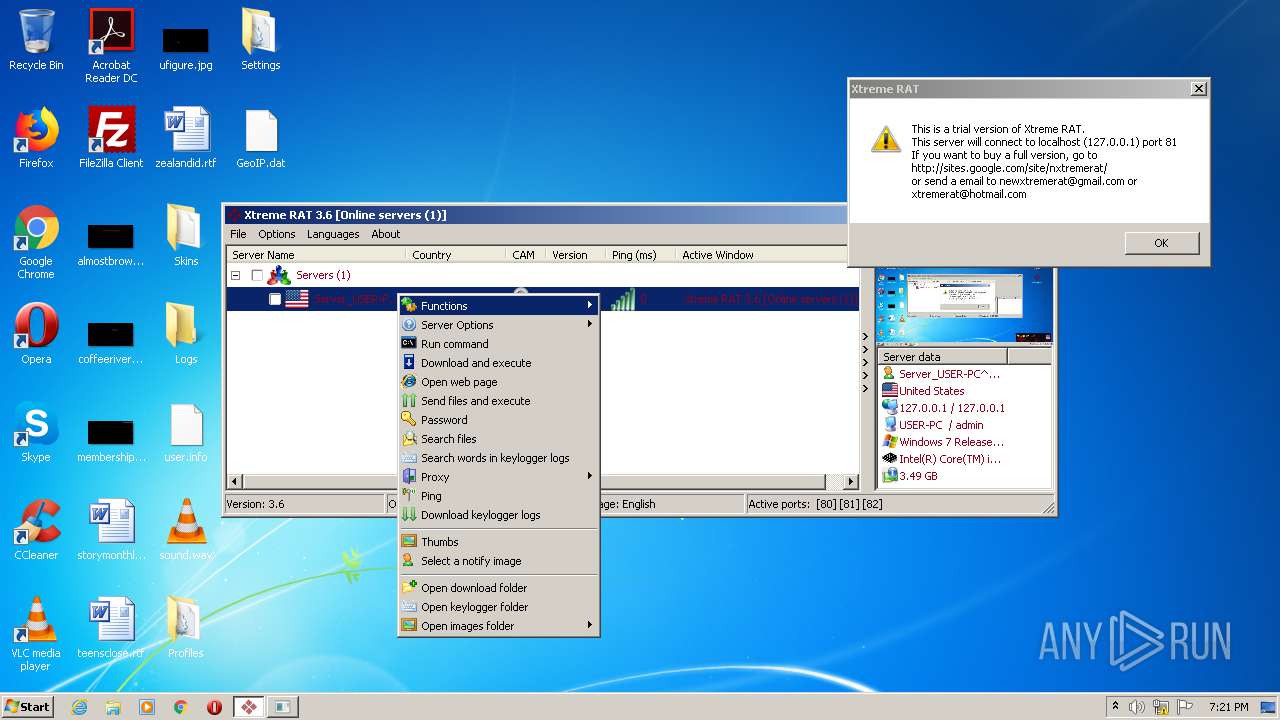
Task: Open the File menu in Xtreme RAT
Action: 238,234
